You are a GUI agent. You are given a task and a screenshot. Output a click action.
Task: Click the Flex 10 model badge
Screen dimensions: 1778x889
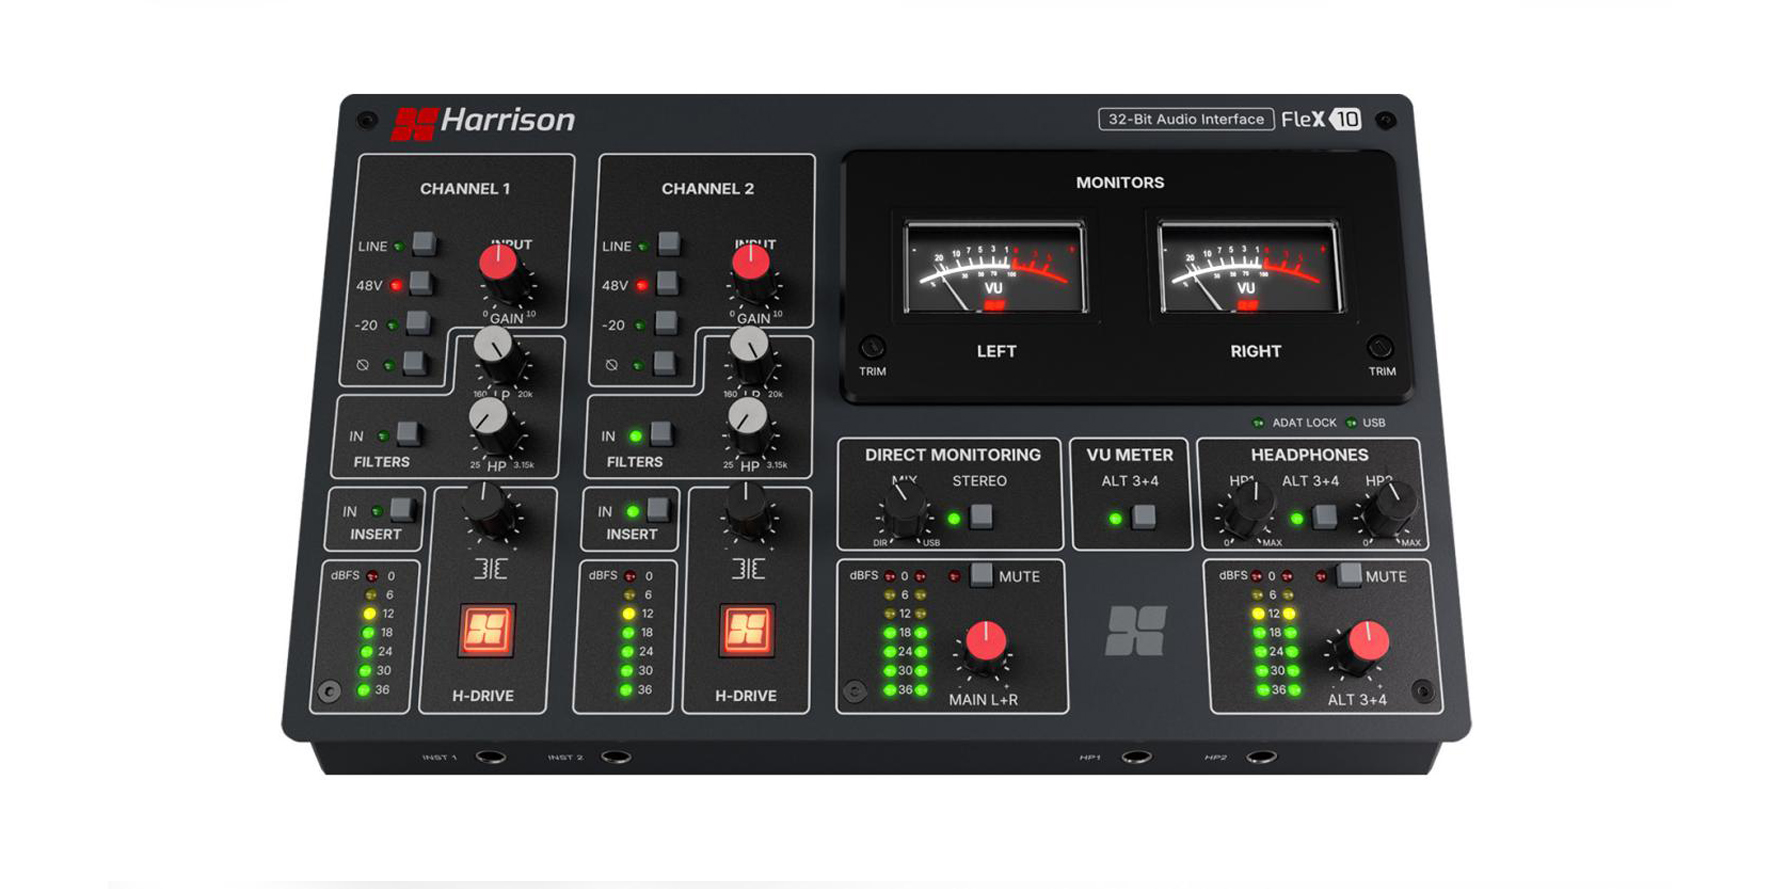[1321, 119]
